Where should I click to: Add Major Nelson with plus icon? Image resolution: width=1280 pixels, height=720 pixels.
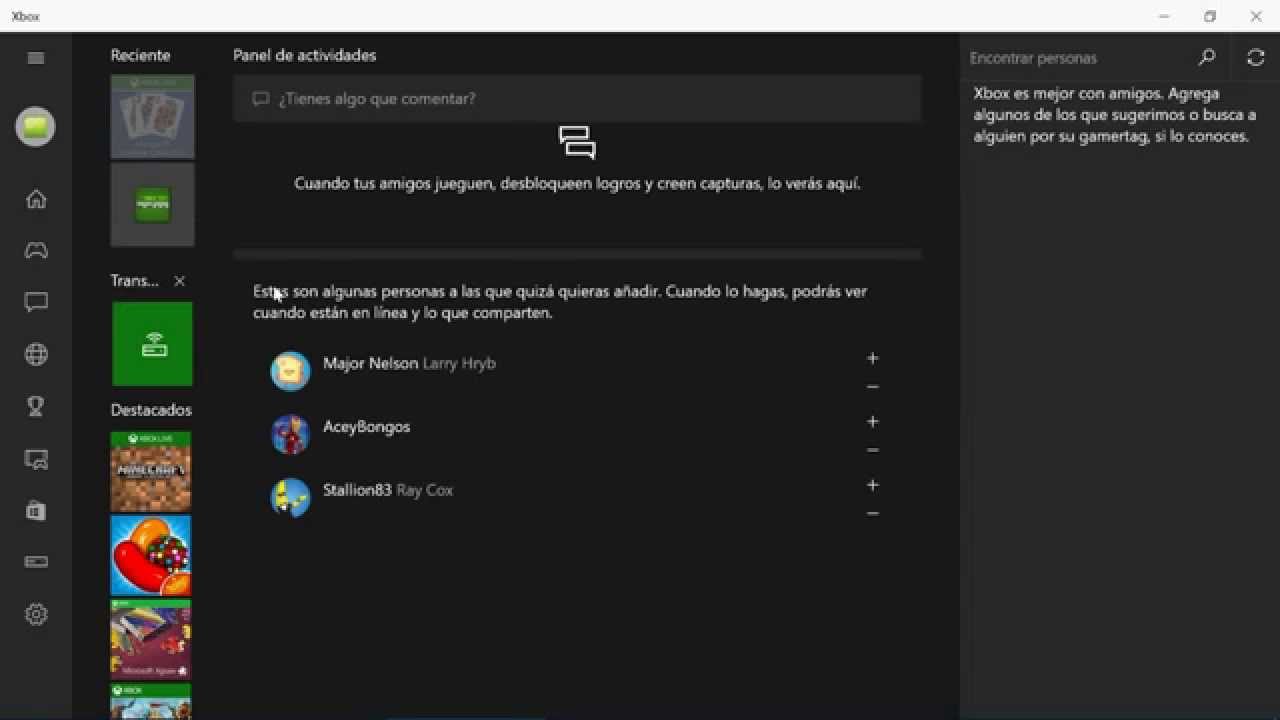point(872,358)
